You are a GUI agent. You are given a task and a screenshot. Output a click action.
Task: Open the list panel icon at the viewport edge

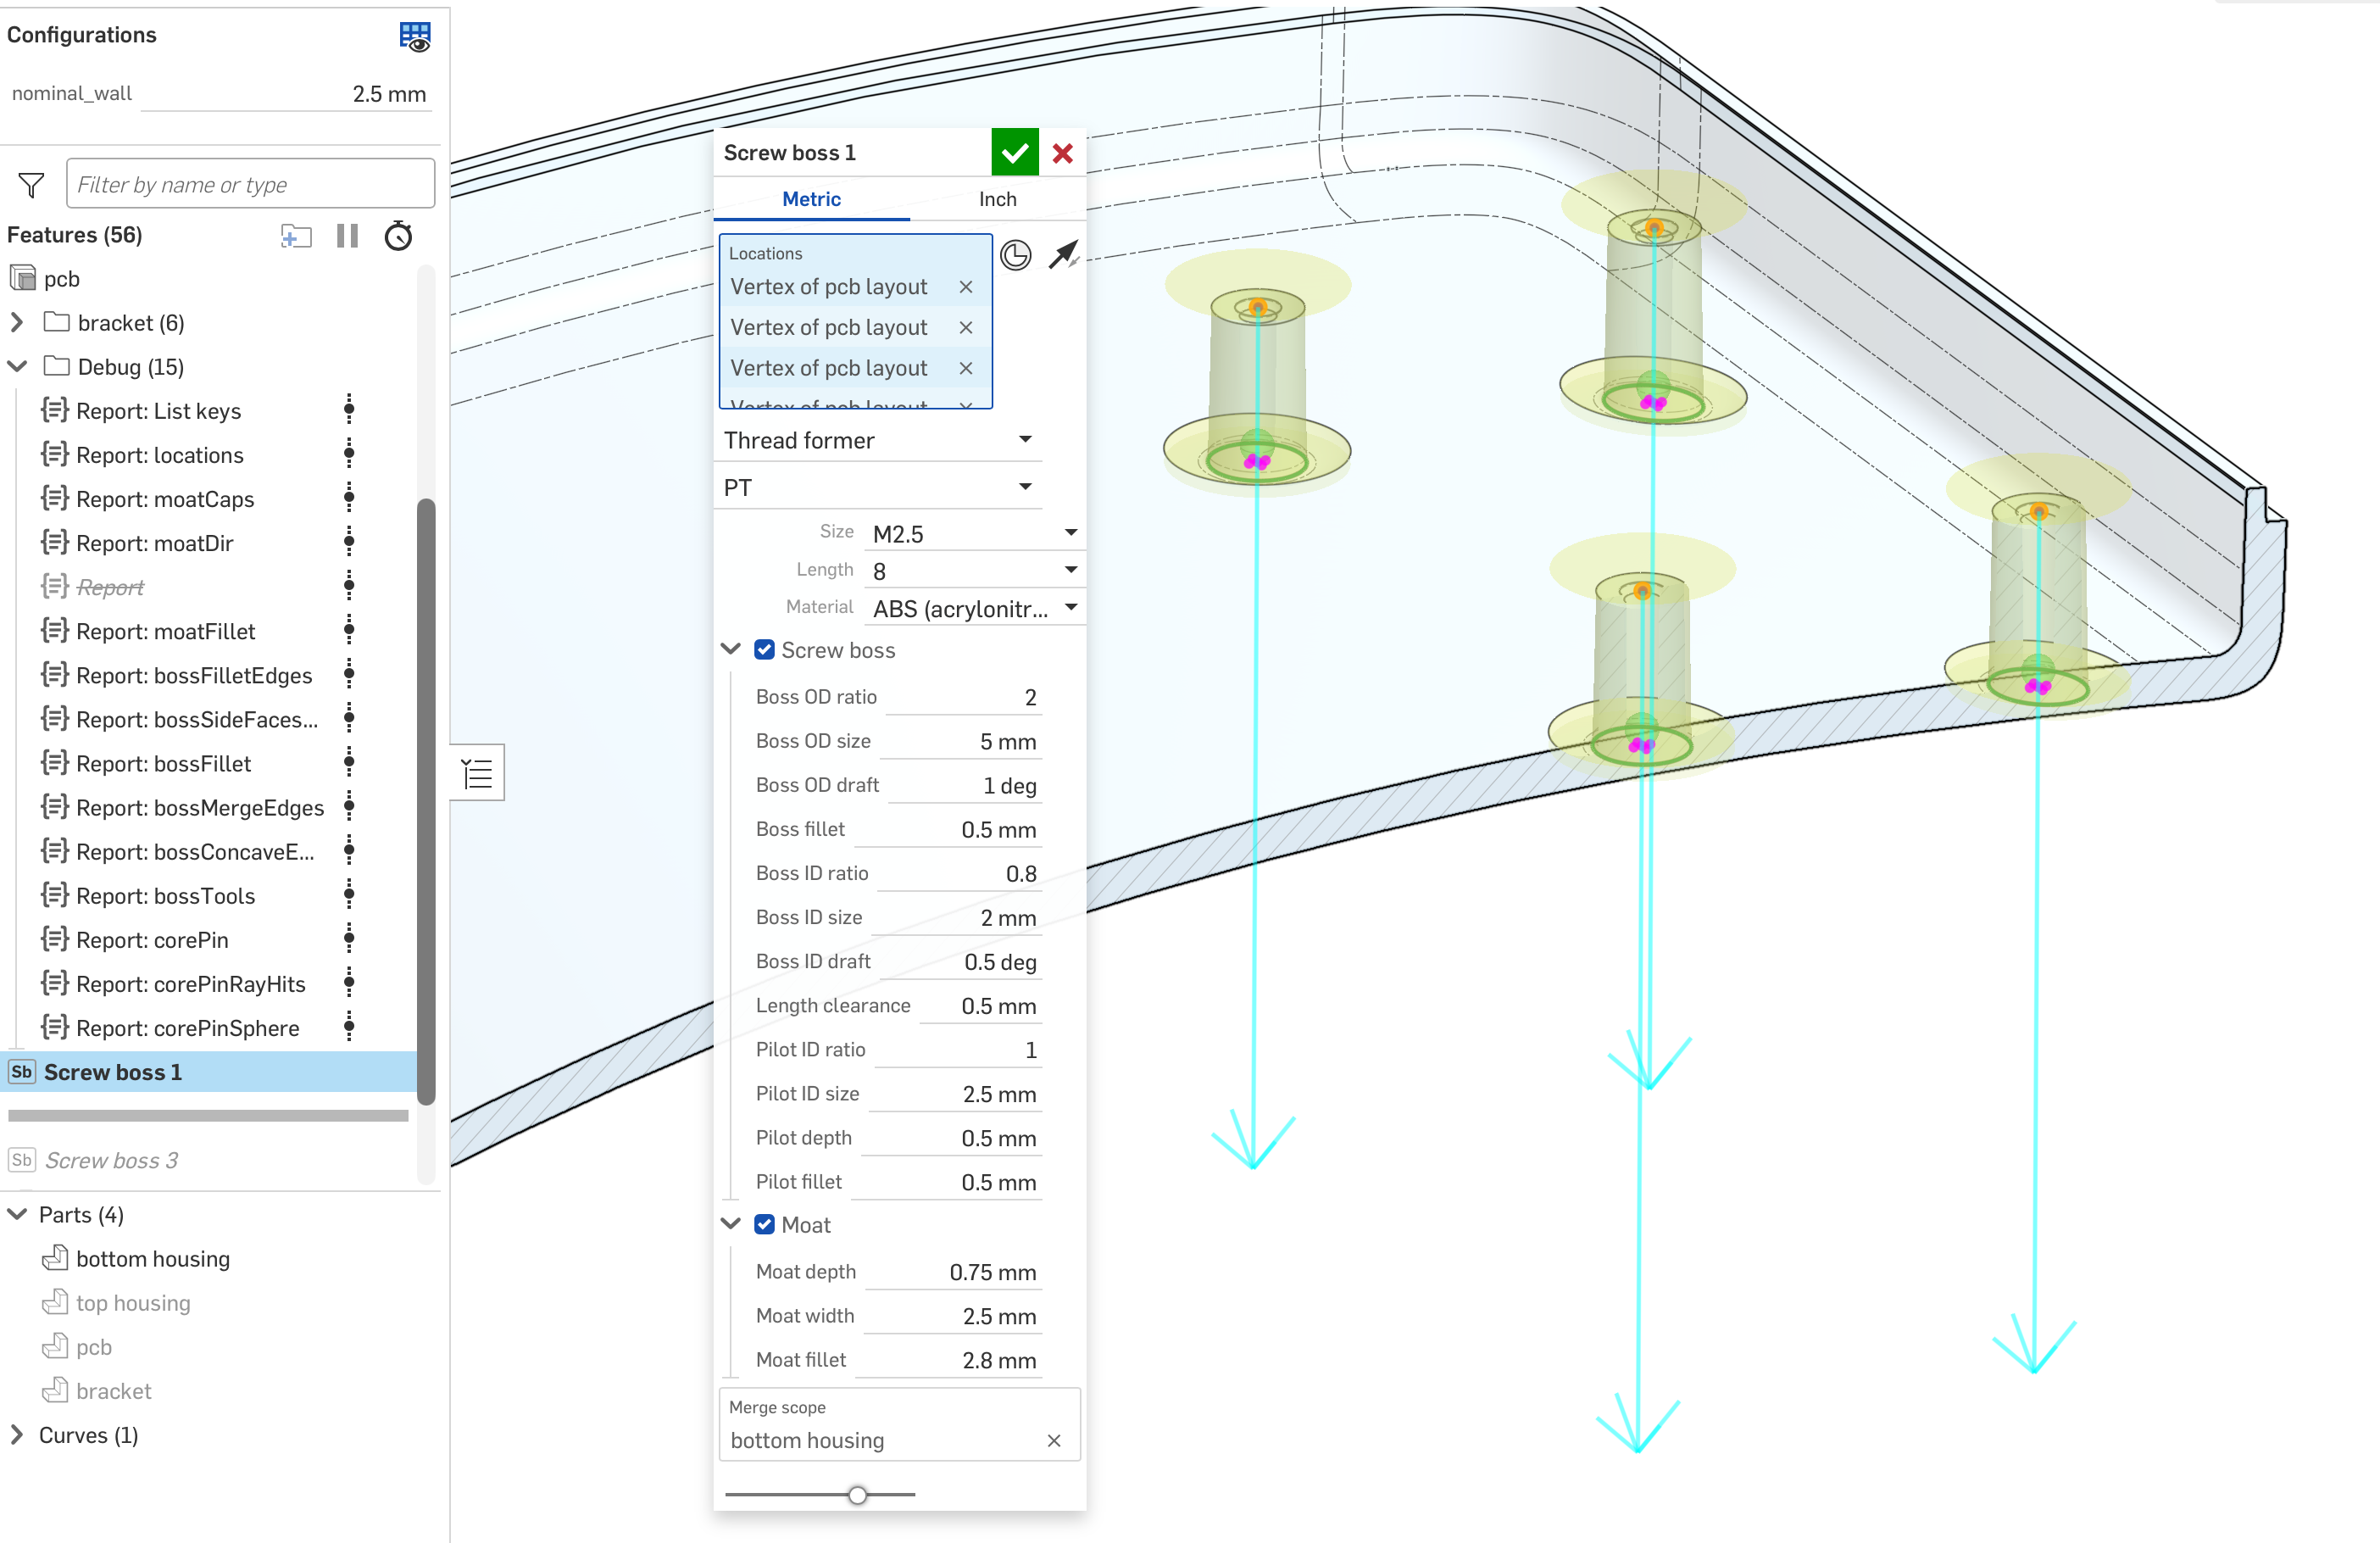pyautogui.click(x=477, y=773)
